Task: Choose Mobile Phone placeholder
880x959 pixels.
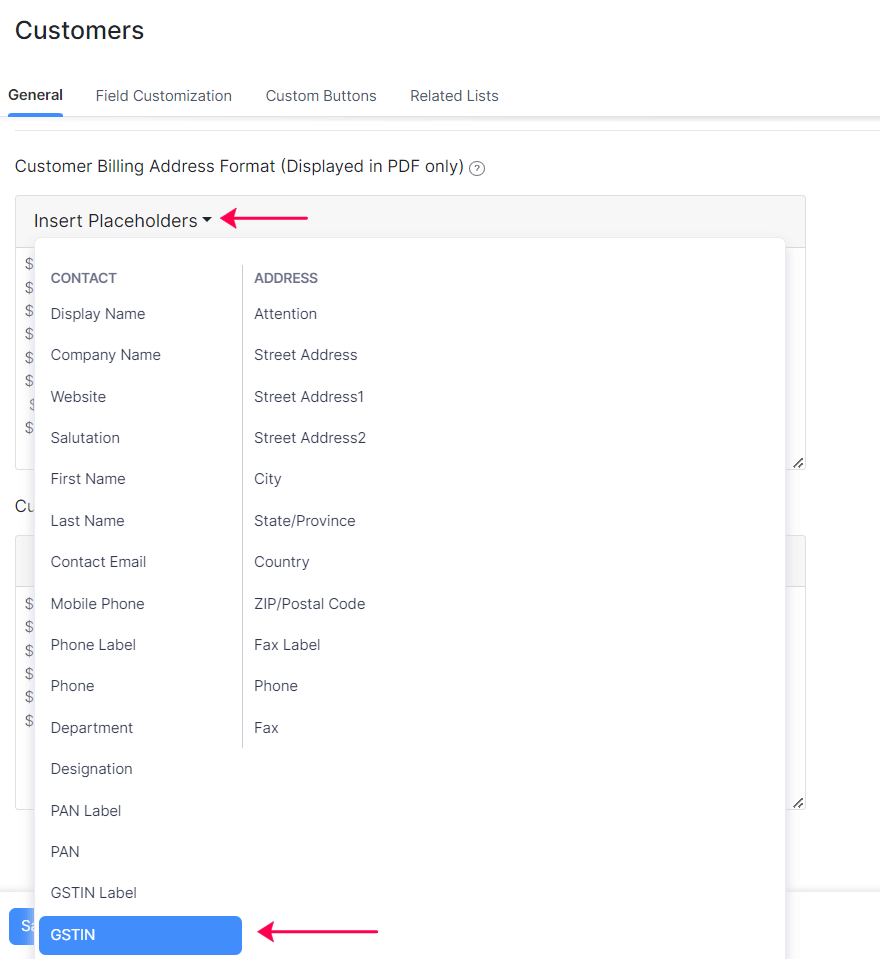Action: pos(97,604)
